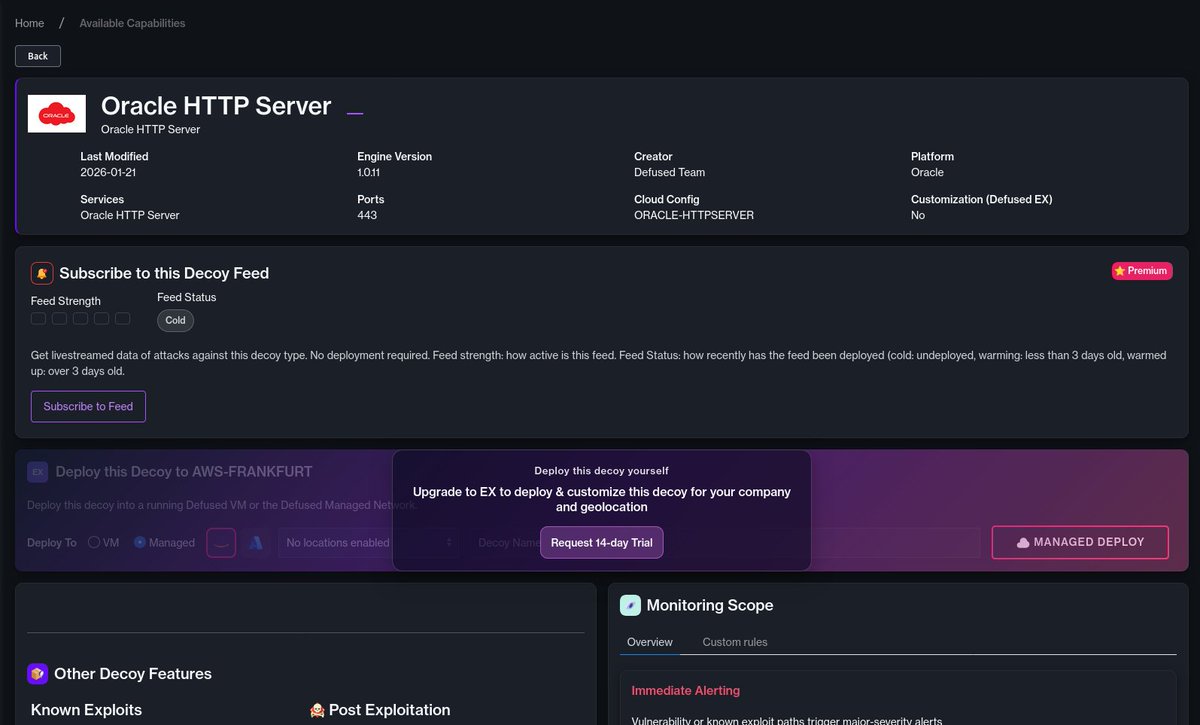Click the Immediate Alerting heading

click(x=686, y=691)
